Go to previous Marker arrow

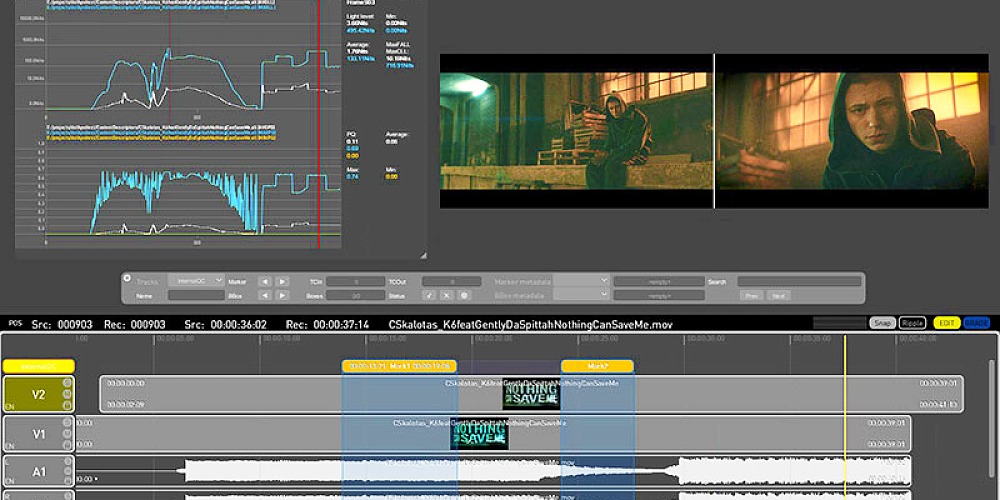(265, 281)
